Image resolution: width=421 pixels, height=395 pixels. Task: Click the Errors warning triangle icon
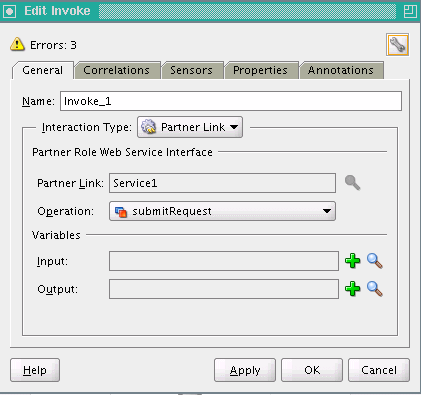pyautogui.click(x=17, y=44)
